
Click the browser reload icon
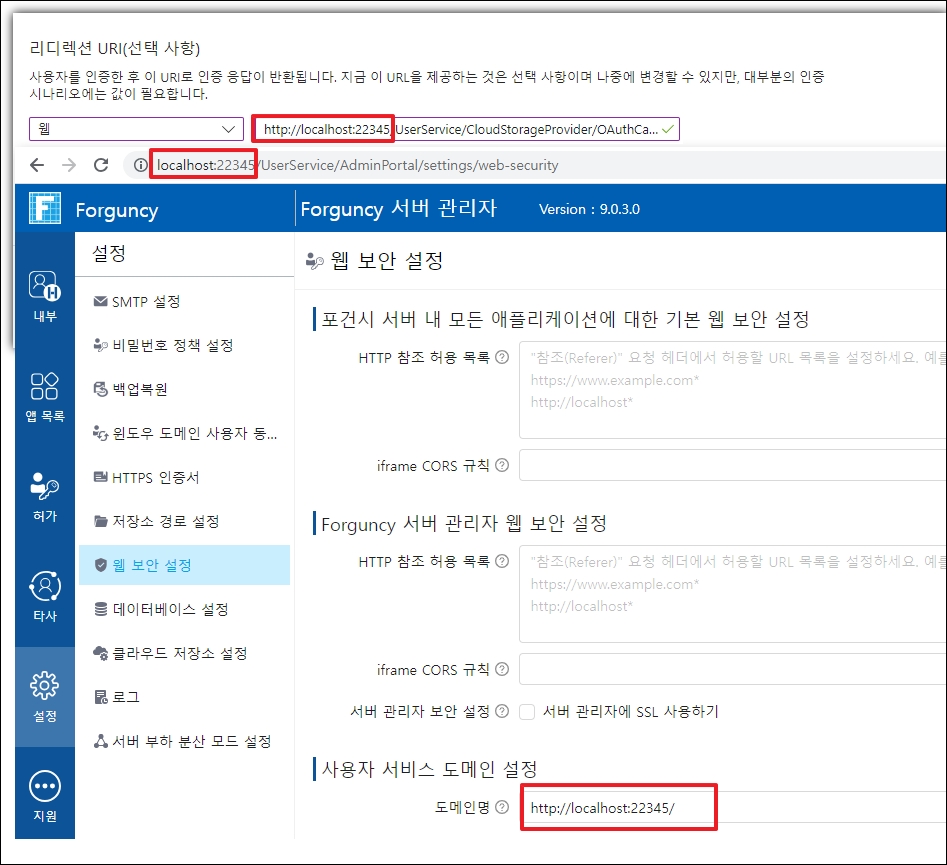[x=100, y=165]
